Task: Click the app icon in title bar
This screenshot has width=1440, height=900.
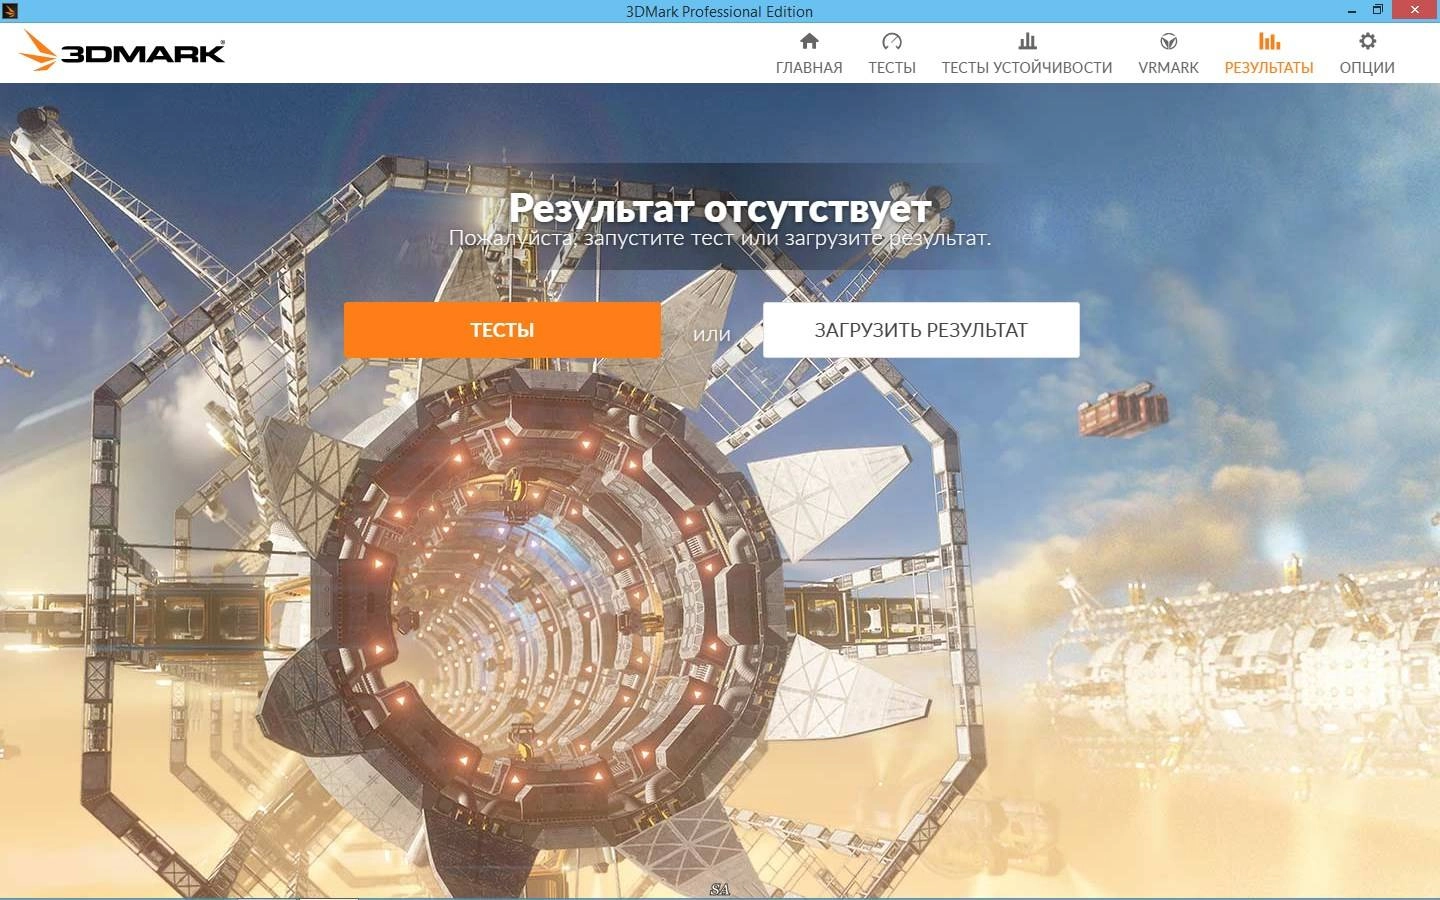Action: coord(10,11)
